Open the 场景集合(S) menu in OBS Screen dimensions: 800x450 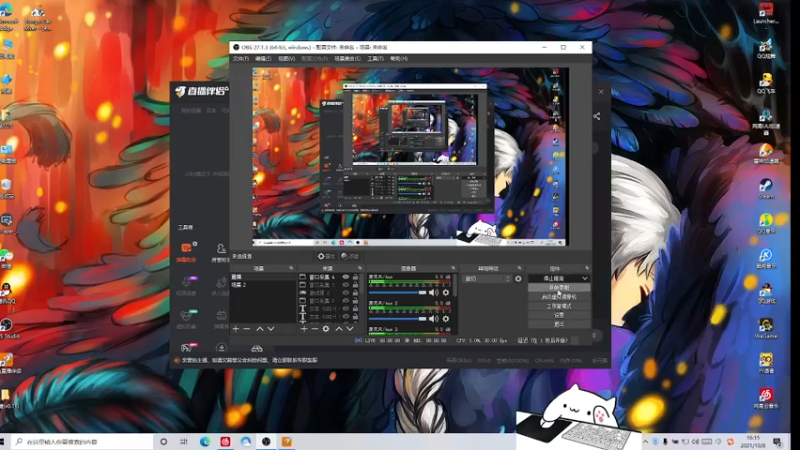tap(347, 59)
